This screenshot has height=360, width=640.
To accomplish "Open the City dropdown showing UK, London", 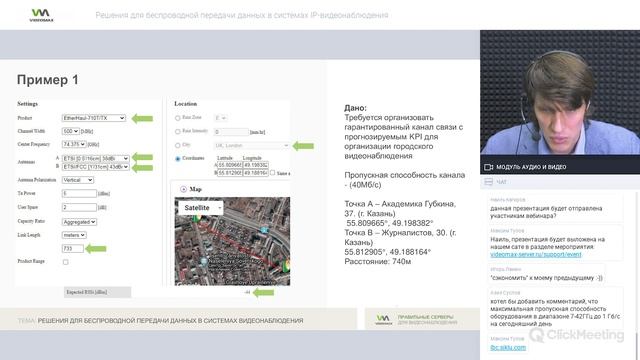I will (x=252, y=145).
